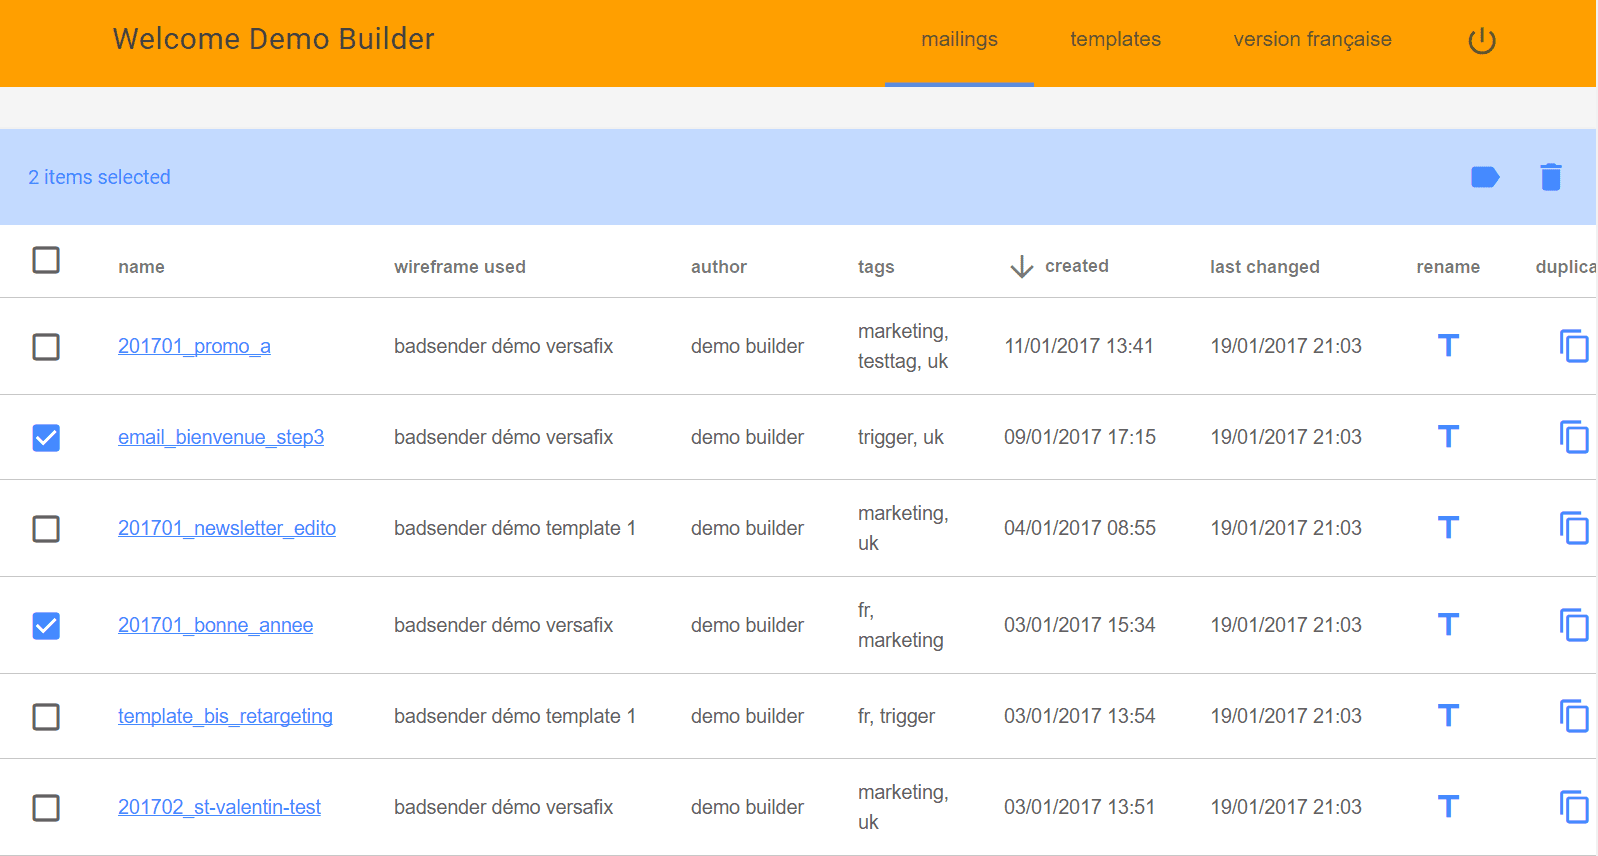Sort by the author column header
The image size is (1598, 856).
(x=719, y=267)
